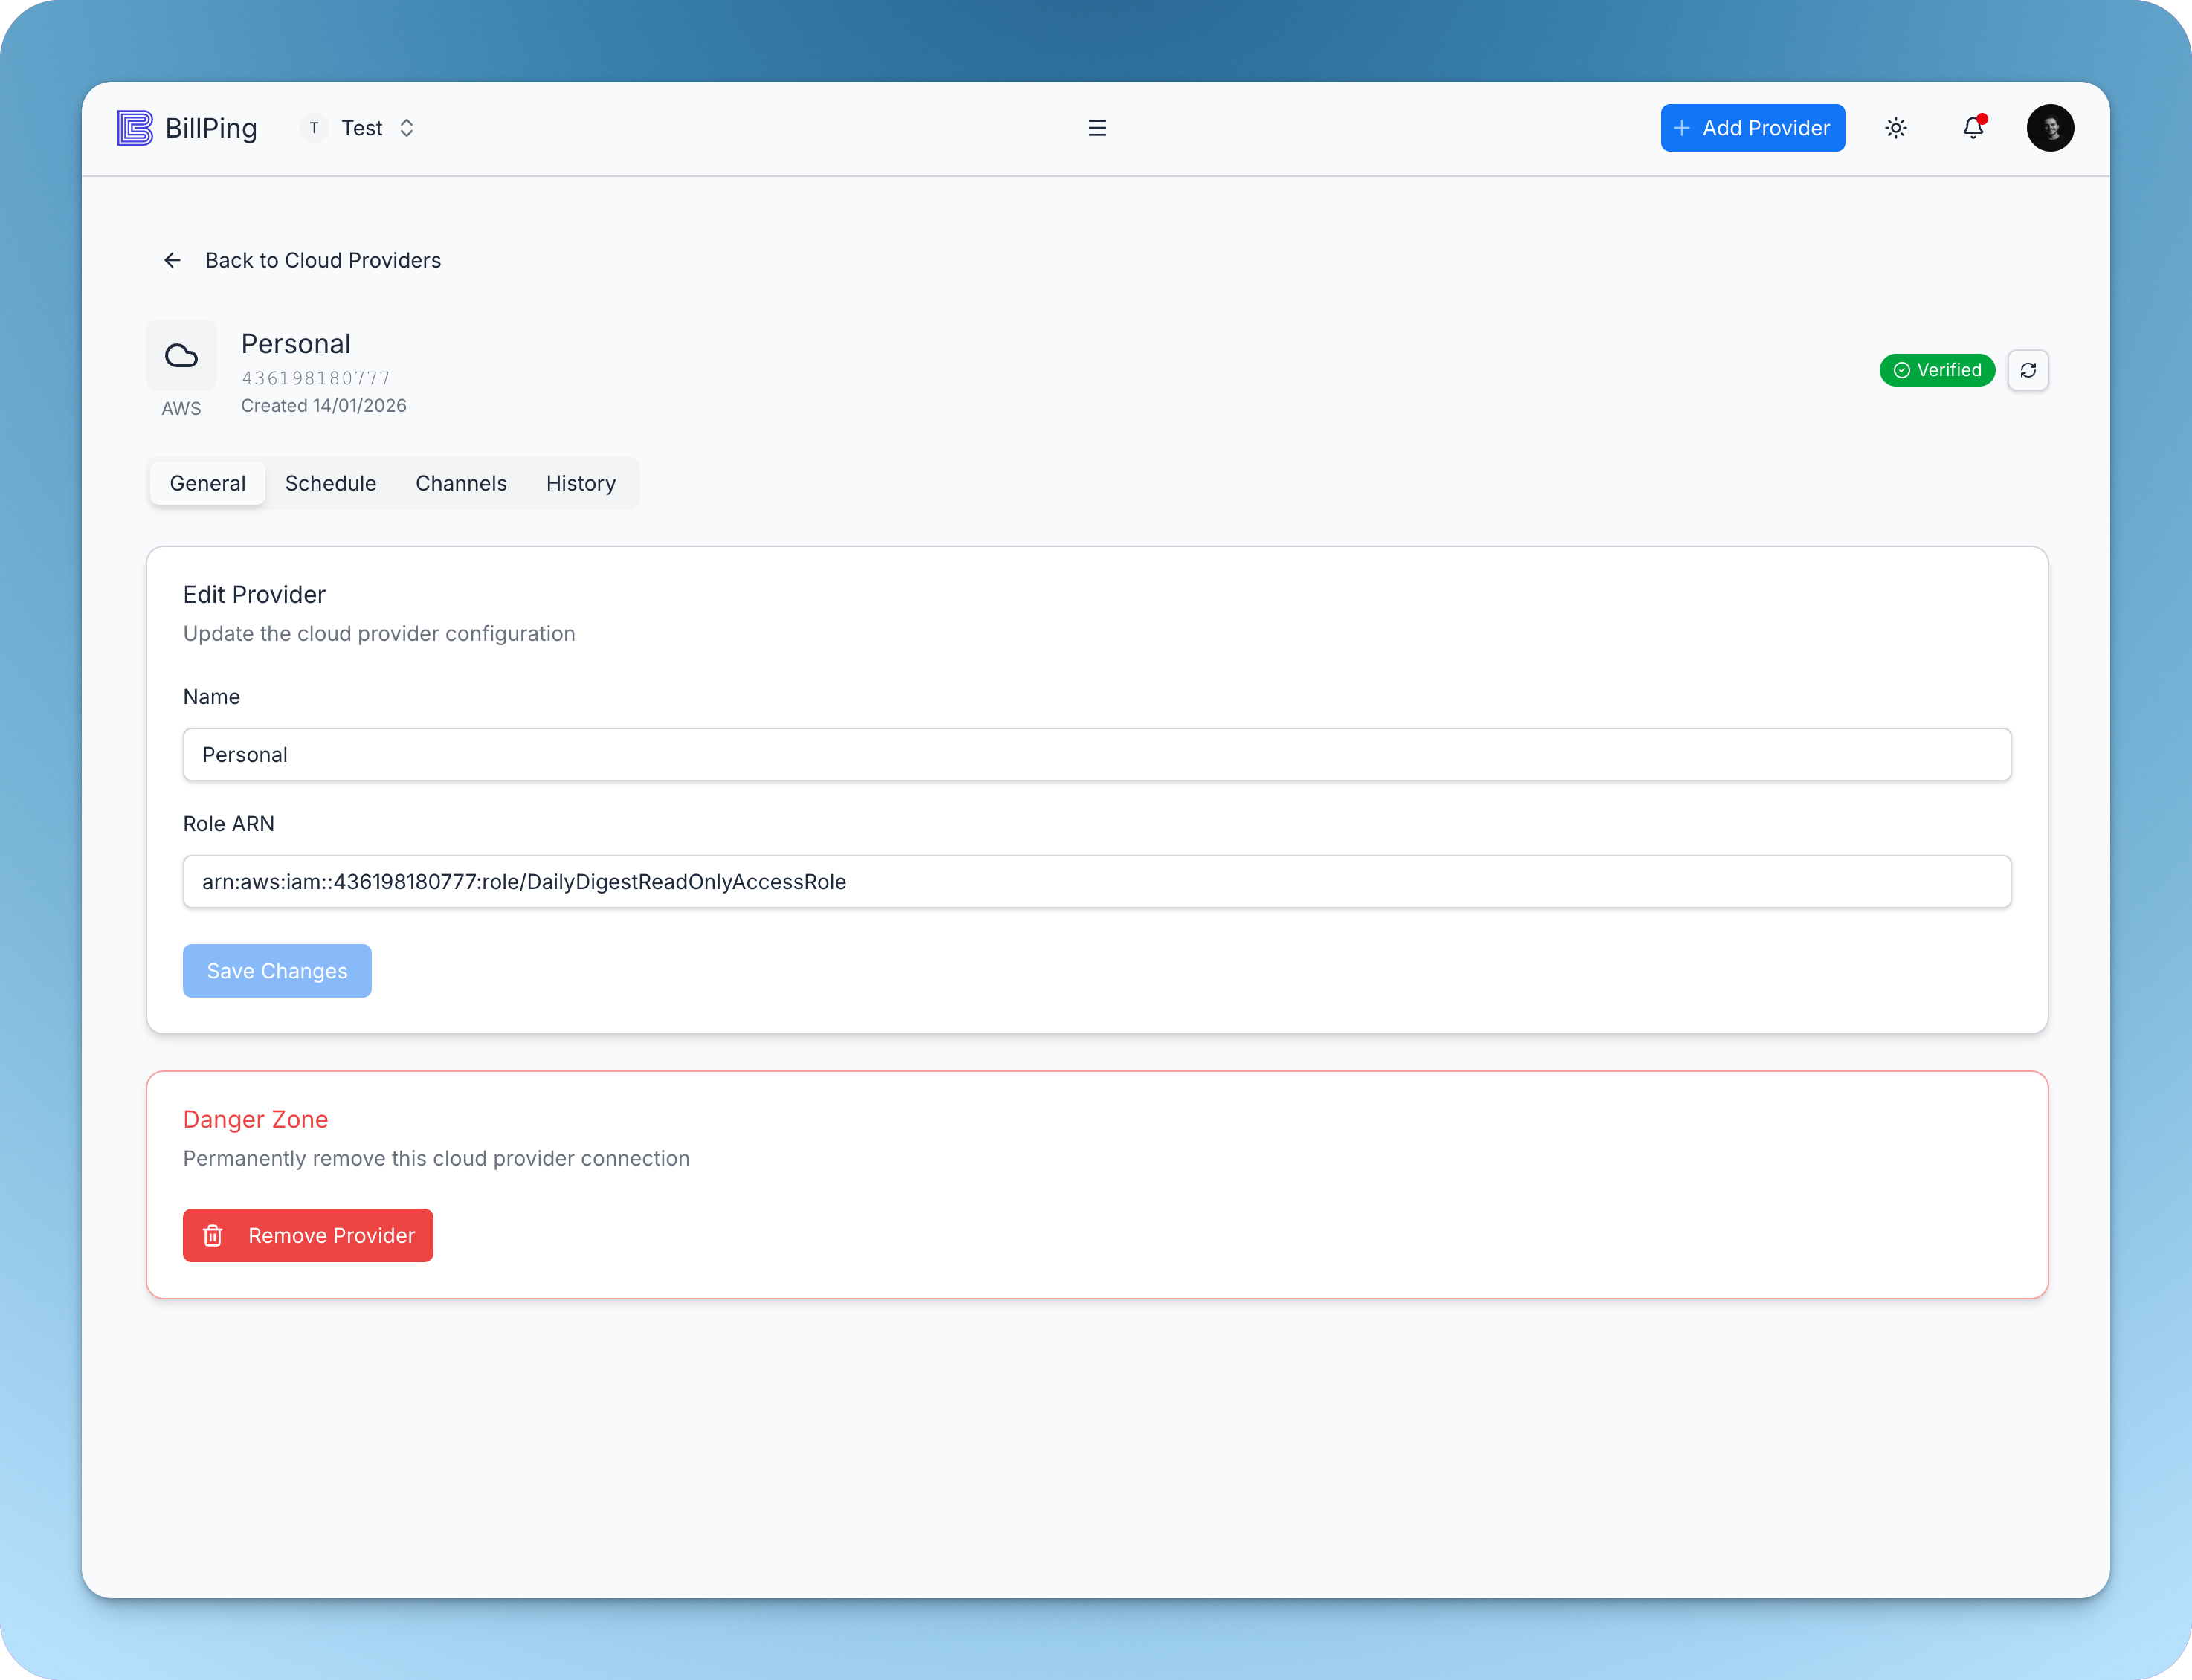
Task: Toggle the light/dark theme sun icon
Action: [x=1896, y=128]
